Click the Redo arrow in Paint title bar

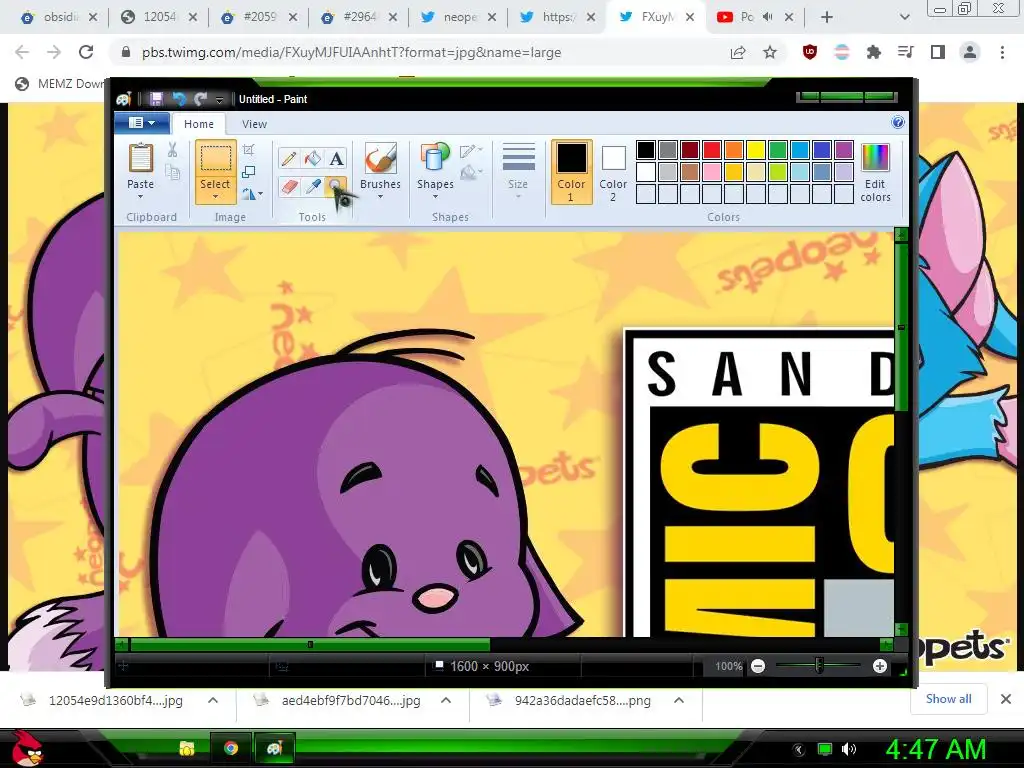200,99
